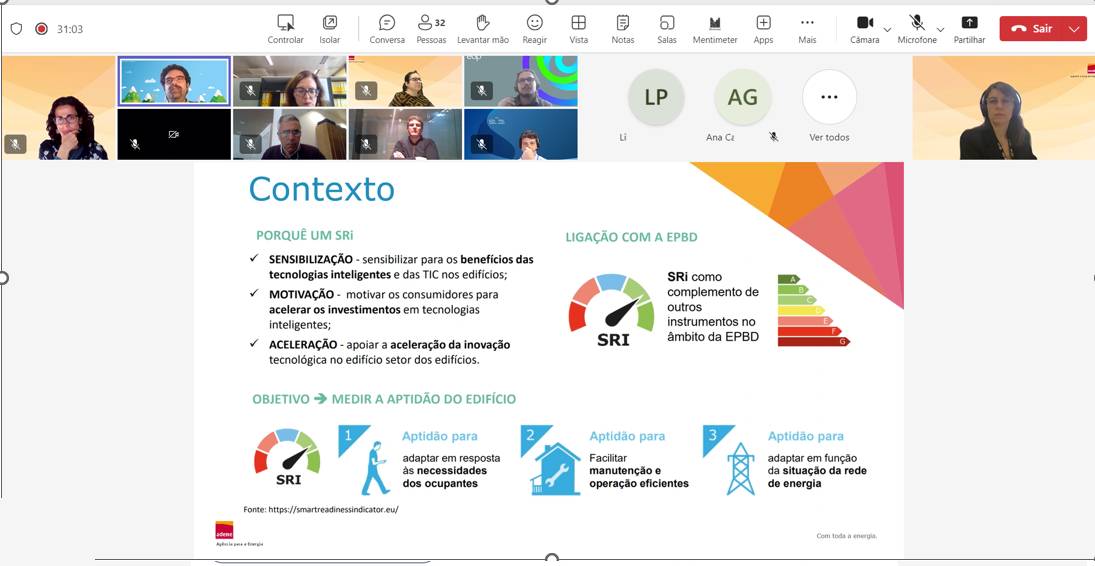Screen dimensions: 1095x566
Task: Toggle the Microfone mute state
Action: click(917, 29)
